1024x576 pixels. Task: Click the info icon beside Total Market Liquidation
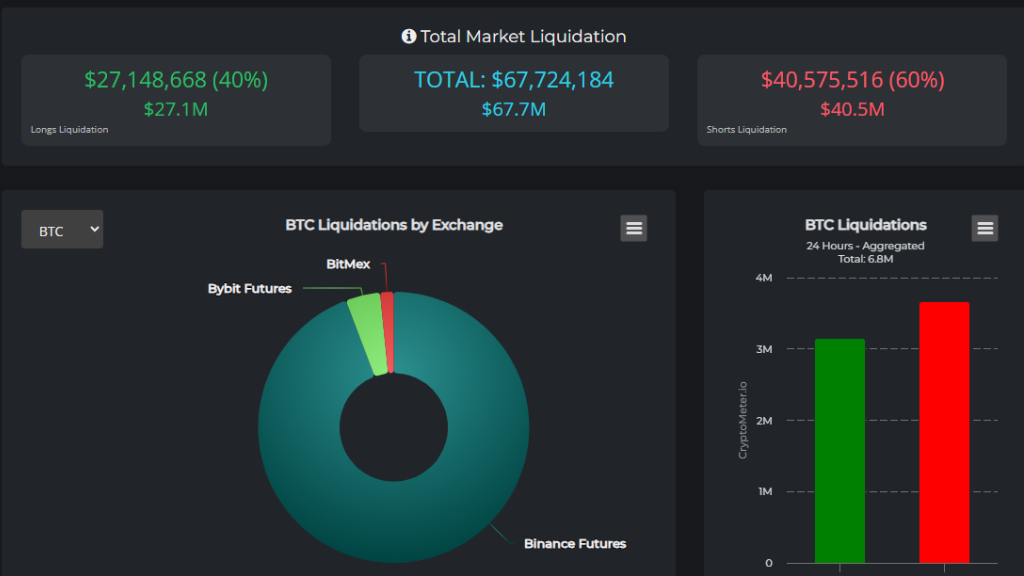409,36
